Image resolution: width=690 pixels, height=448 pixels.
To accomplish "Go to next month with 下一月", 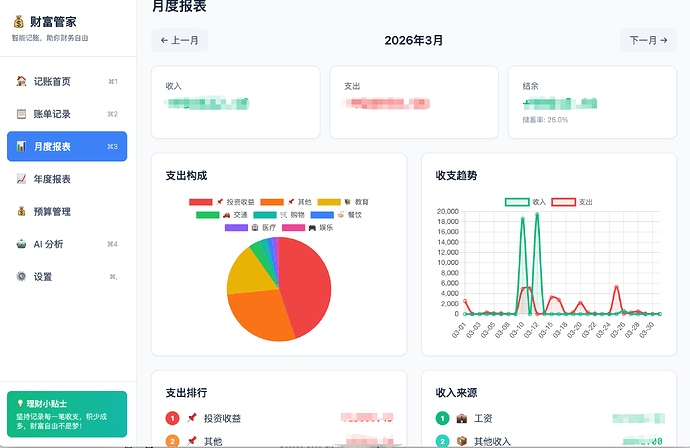I will (x=648, y=40).
